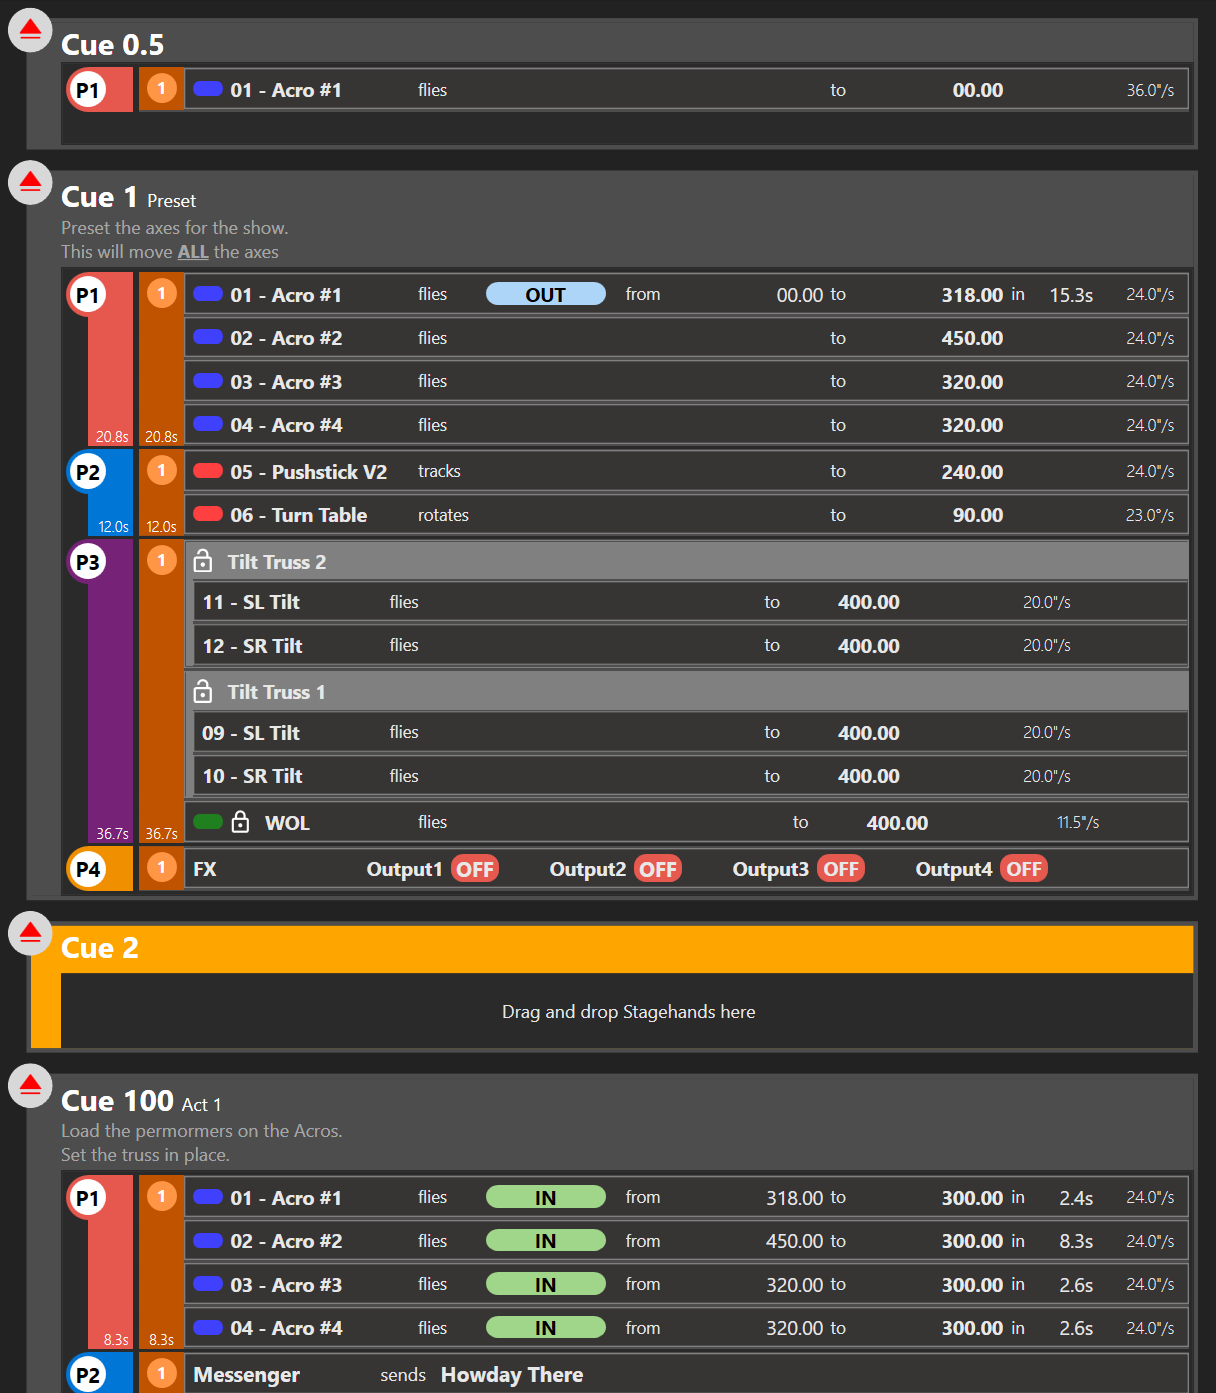The height and width of the screenshot is (1393, 1216).
Task: Click the green color swatch beside WOL
Action: coord(208,822)
